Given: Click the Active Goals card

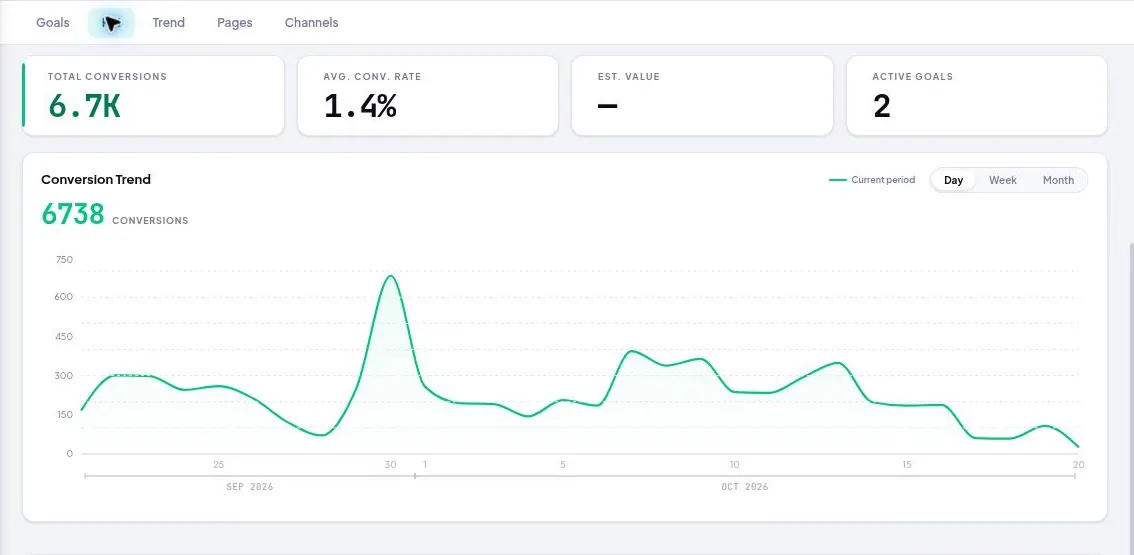Looking at the screenshot, I should [977, 96].
